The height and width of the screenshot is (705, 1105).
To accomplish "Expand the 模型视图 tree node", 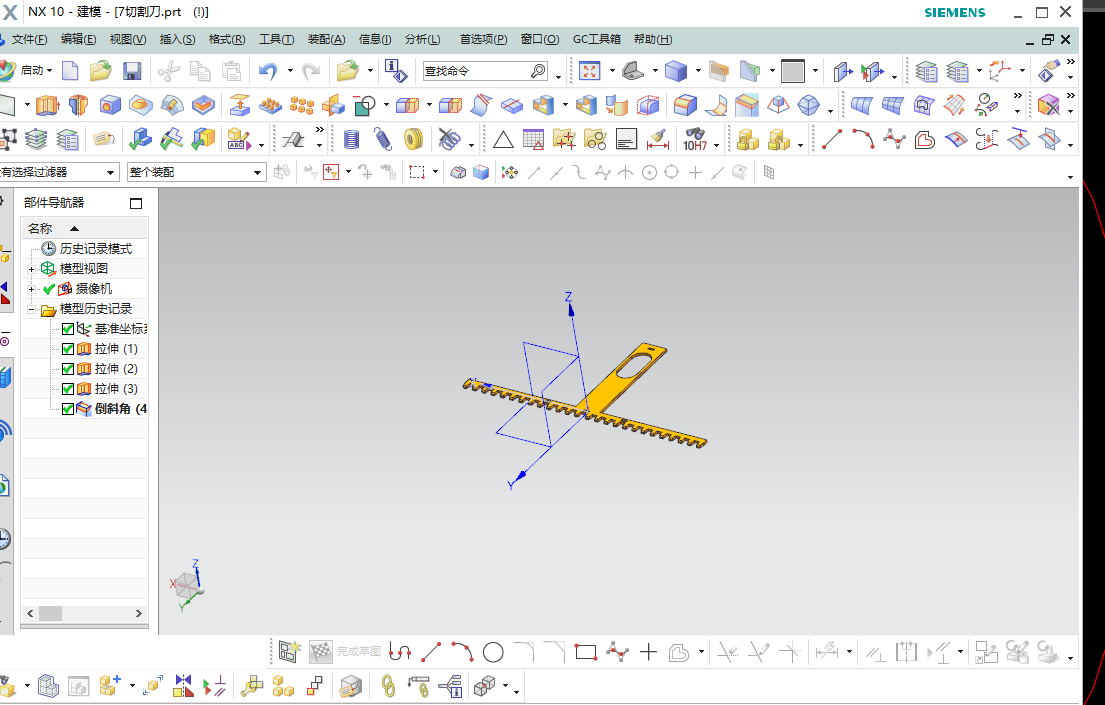I will pyautogui.click(x=31, y=269).
